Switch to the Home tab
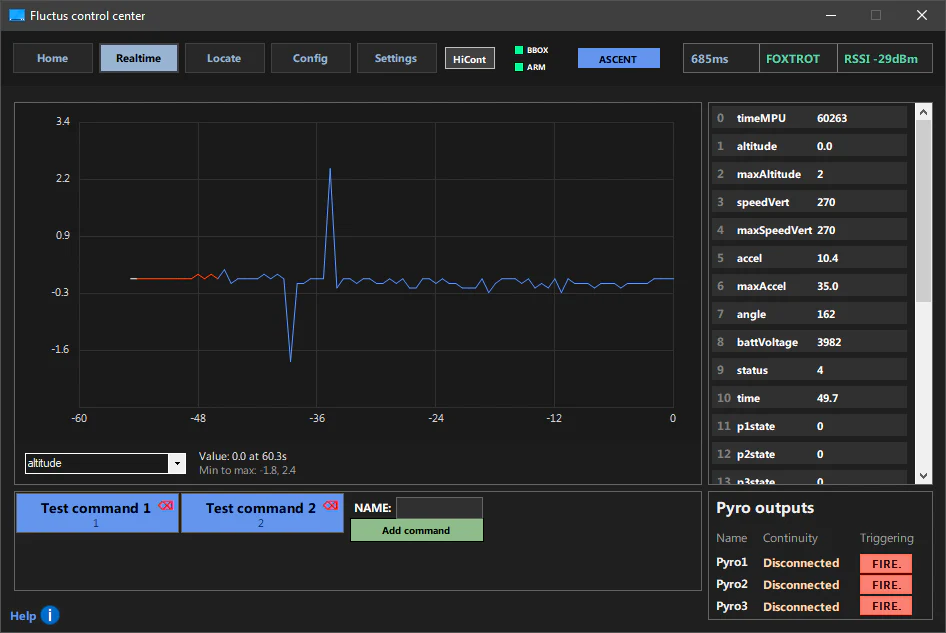The width and height of the screenshot is (946, 633). pos(53,58)
